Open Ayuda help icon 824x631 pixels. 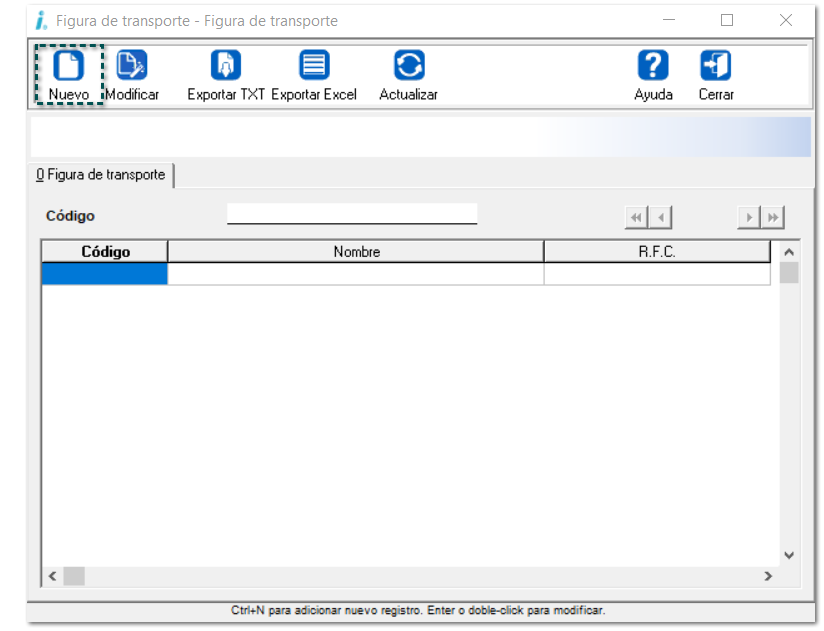(653, 66)
